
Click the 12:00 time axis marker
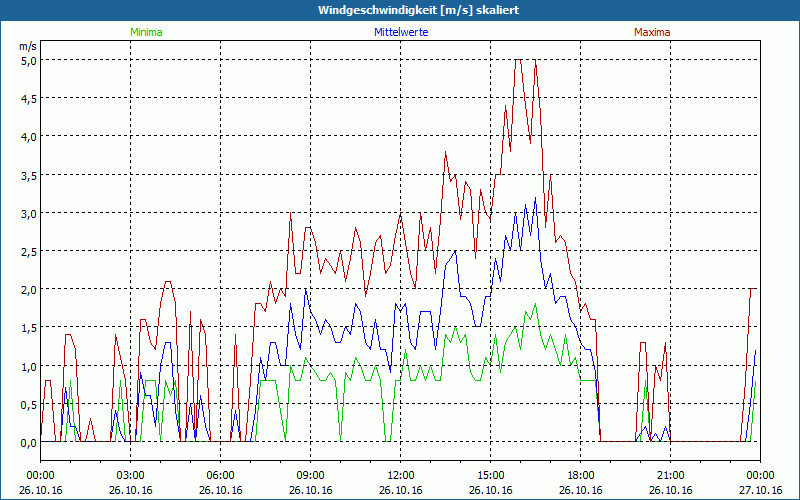coord(401,475)
